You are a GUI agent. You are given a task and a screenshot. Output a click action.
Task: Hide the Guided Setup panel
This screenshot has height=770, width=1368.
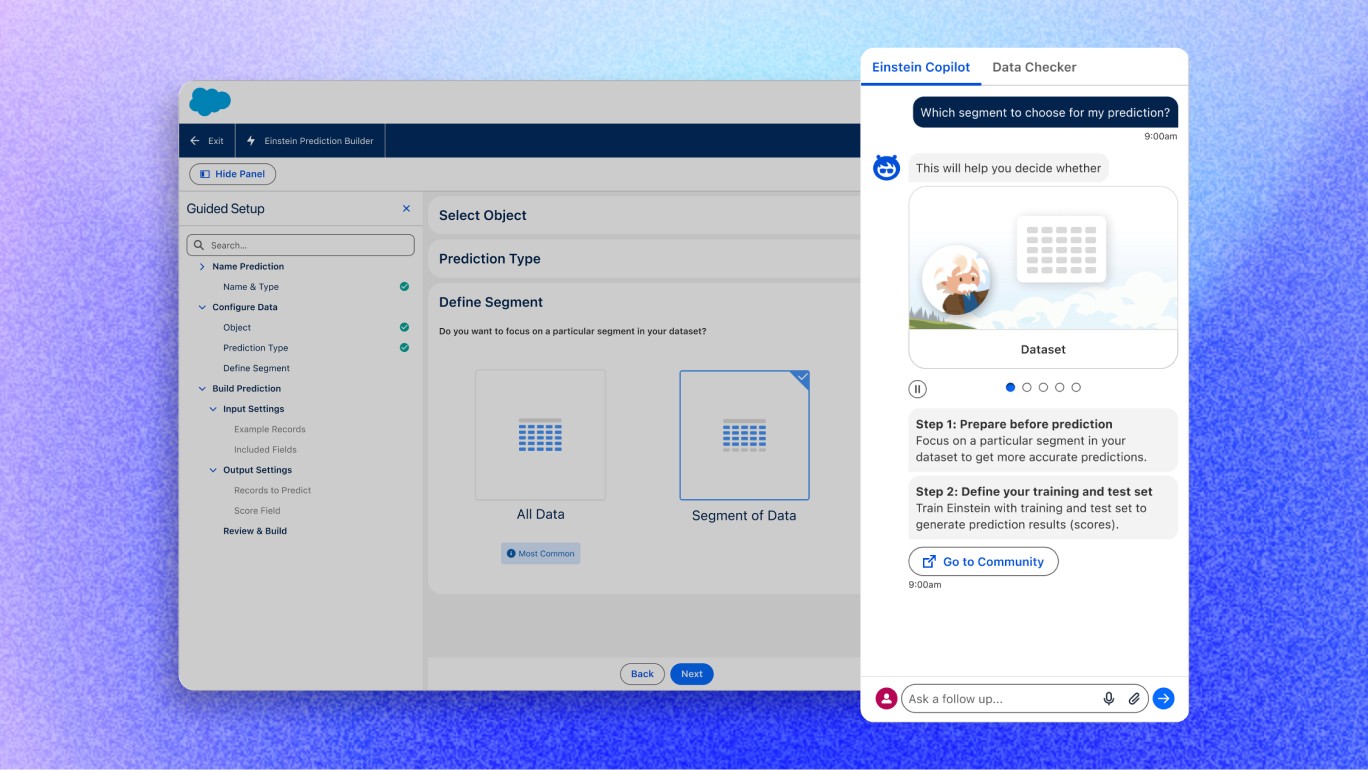(232, 174)
